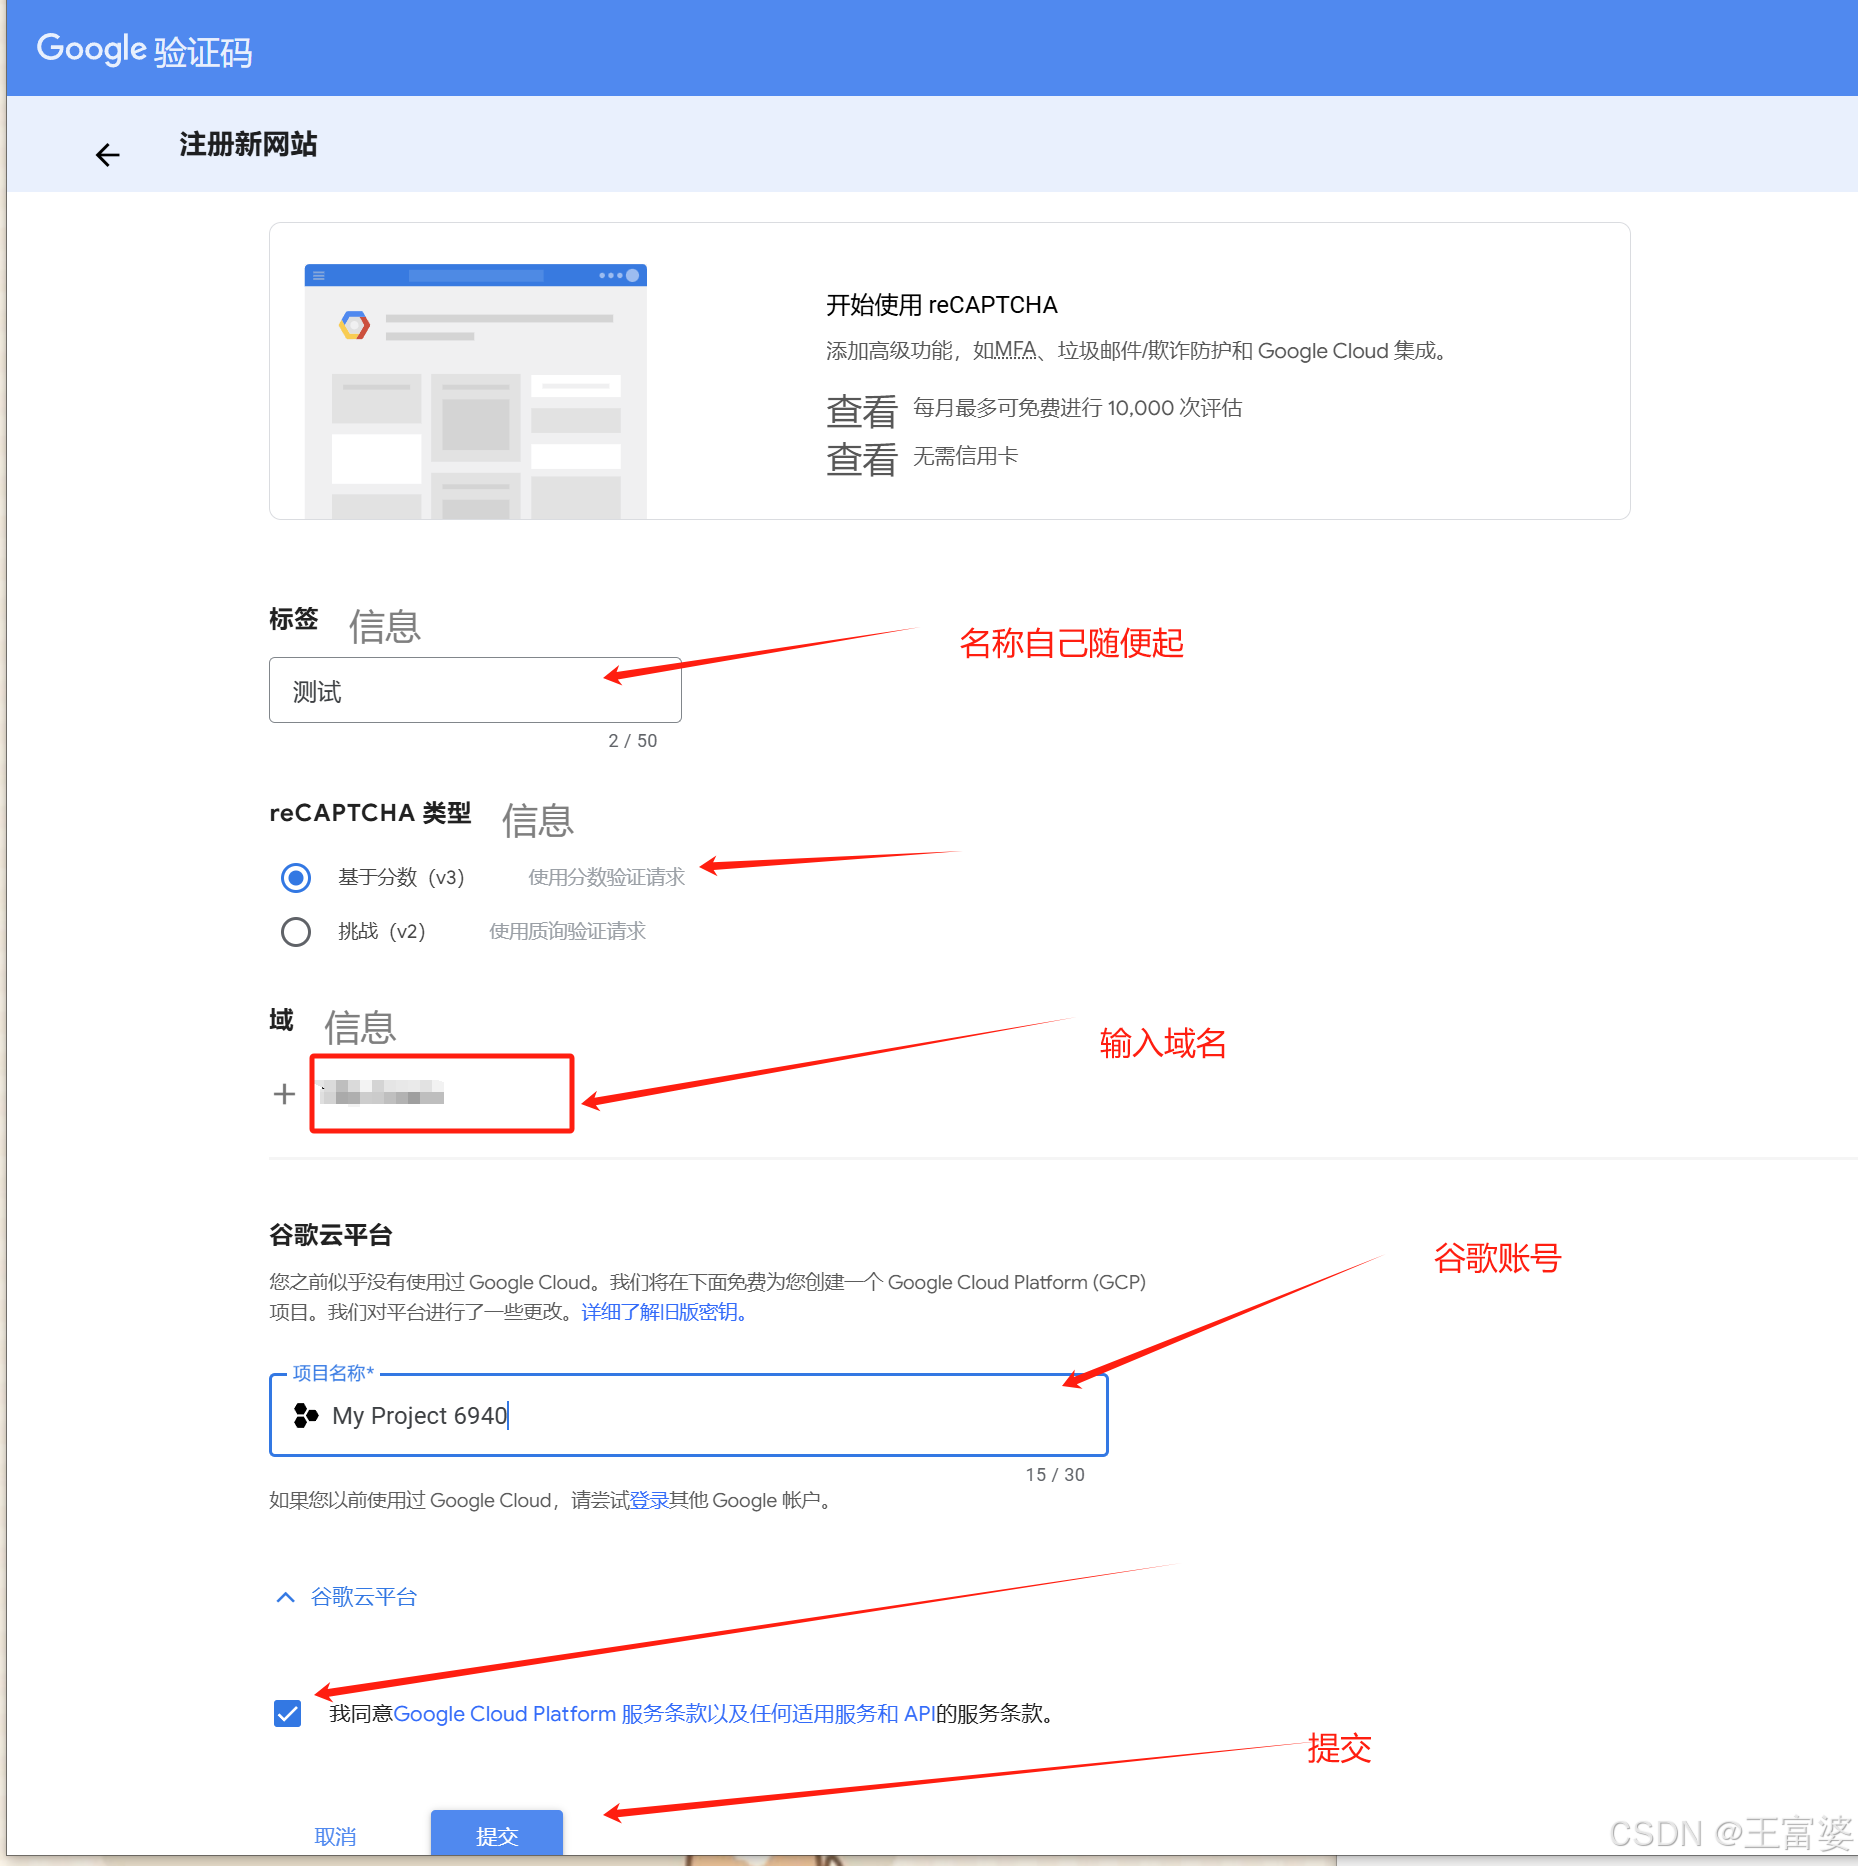
Task: Click 每月最多可免费进行 10,000 次评估 text
Action: [x=1077, y=408]
